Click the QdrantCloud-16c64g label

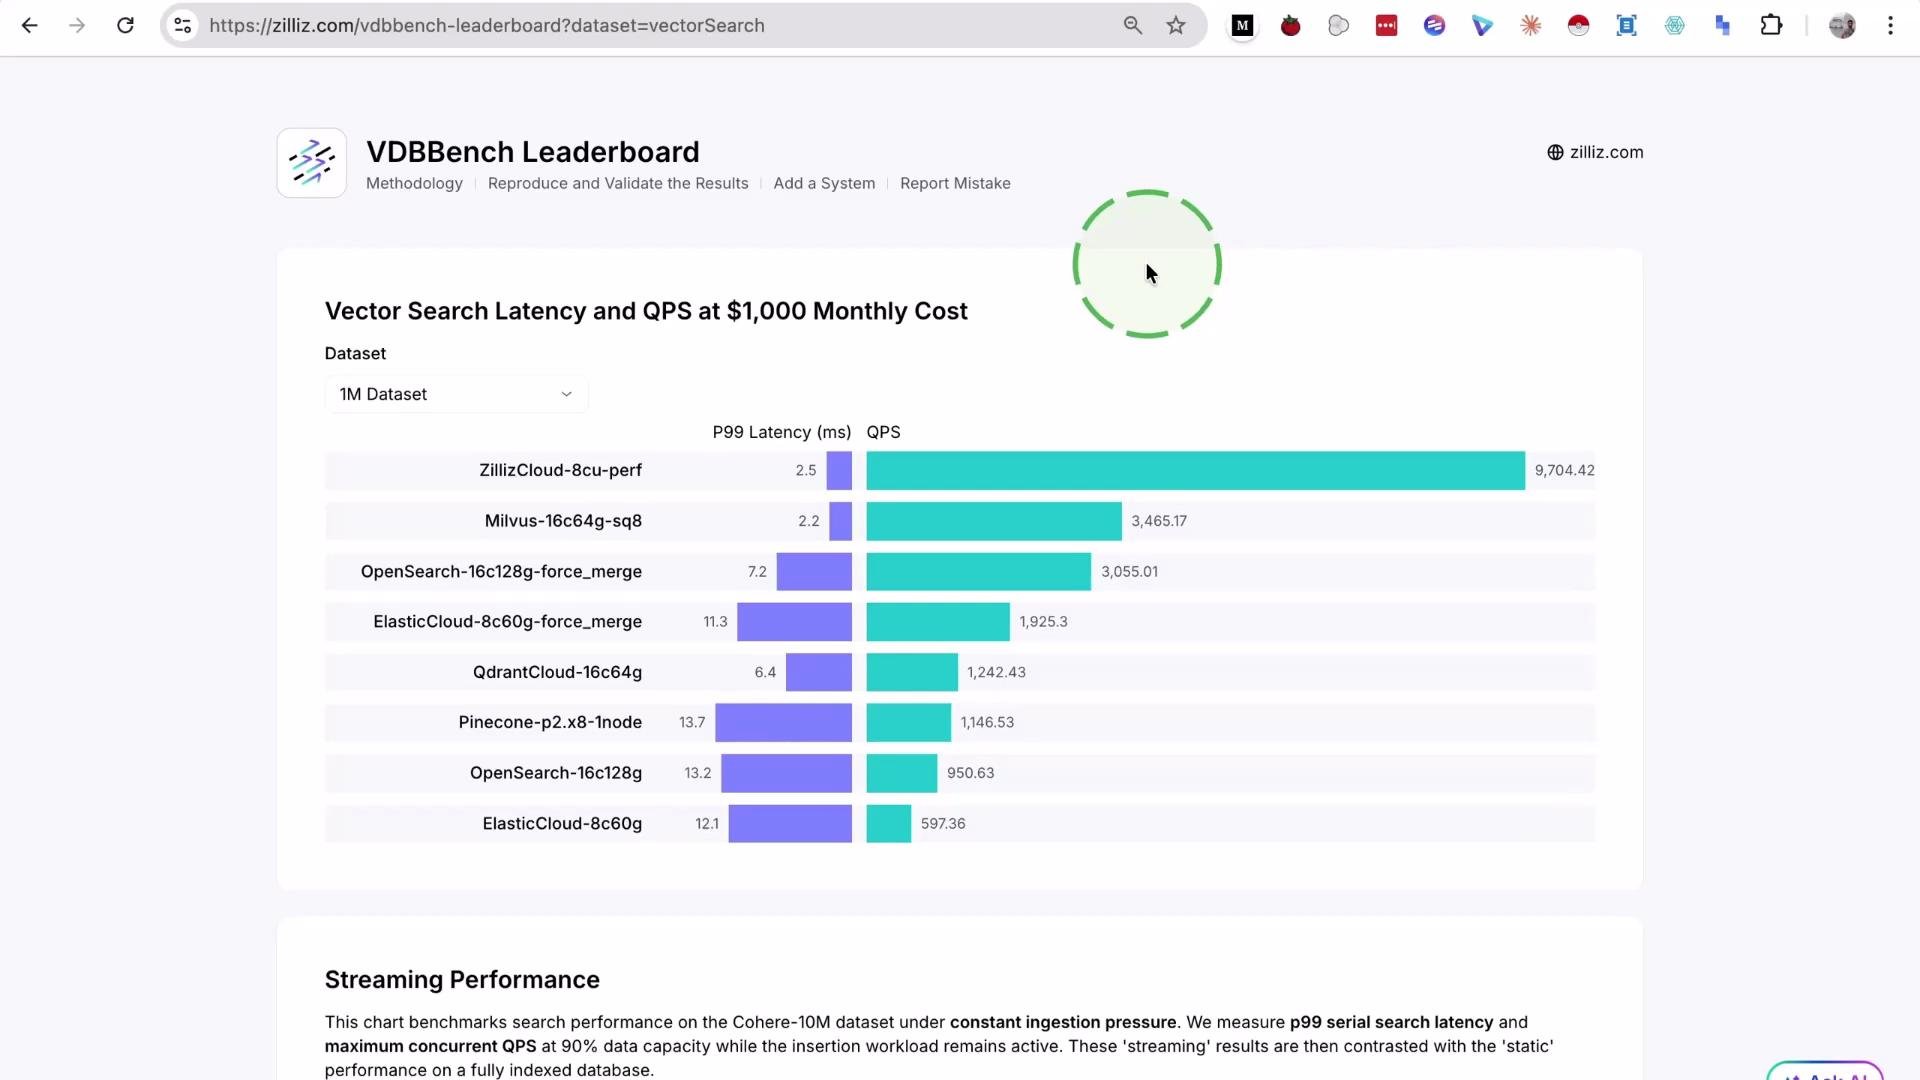click(x=557, y=673)
